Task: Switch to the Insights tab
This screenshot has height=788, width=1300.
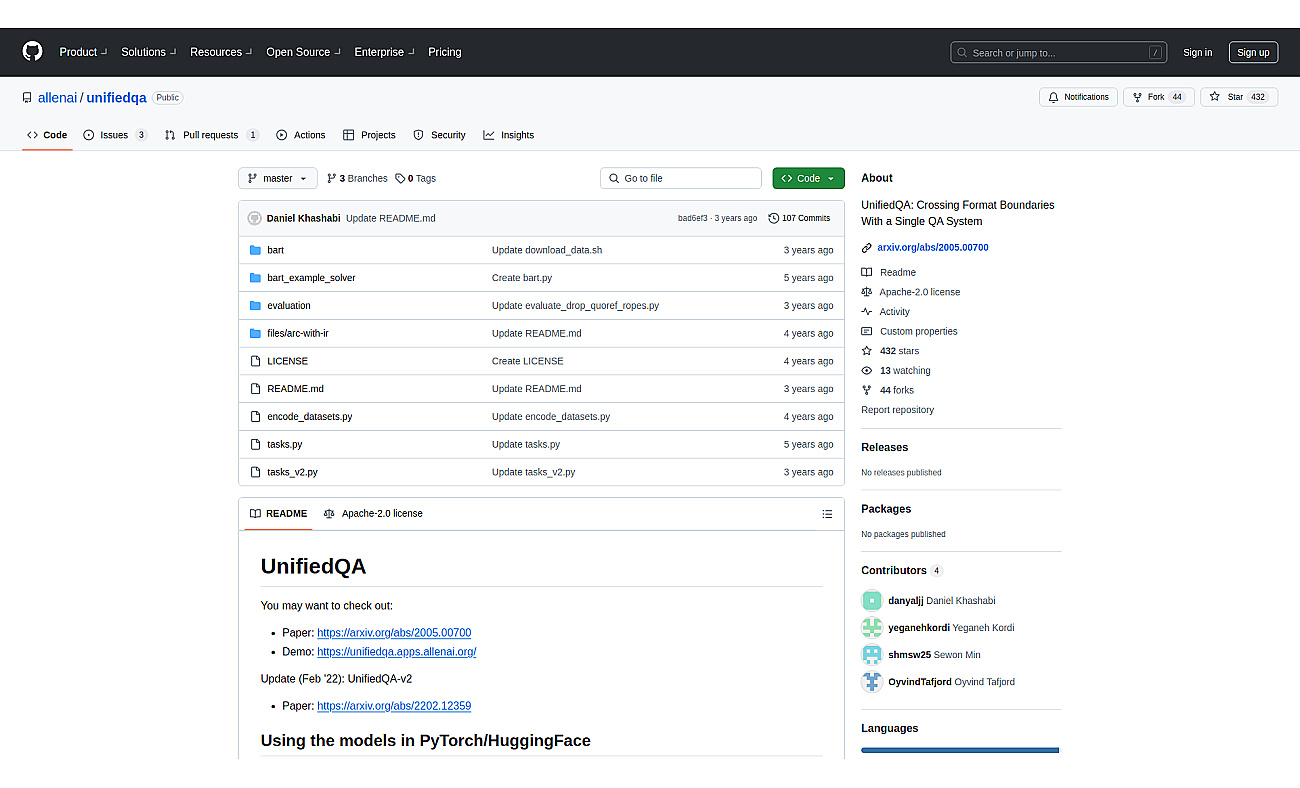Action: pos(508,135)
